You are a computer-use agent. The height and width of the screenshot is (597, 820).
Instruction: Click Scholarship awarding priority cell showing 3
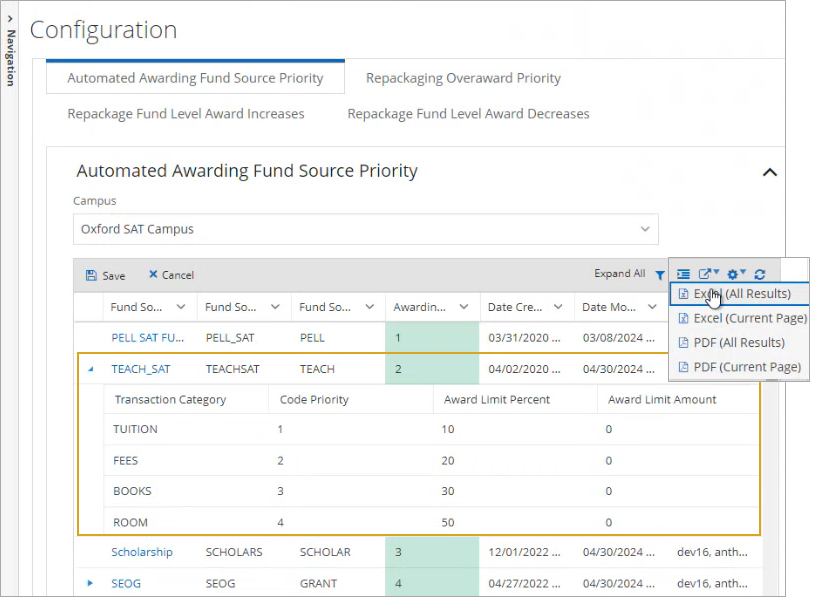[x=432, y=552]
